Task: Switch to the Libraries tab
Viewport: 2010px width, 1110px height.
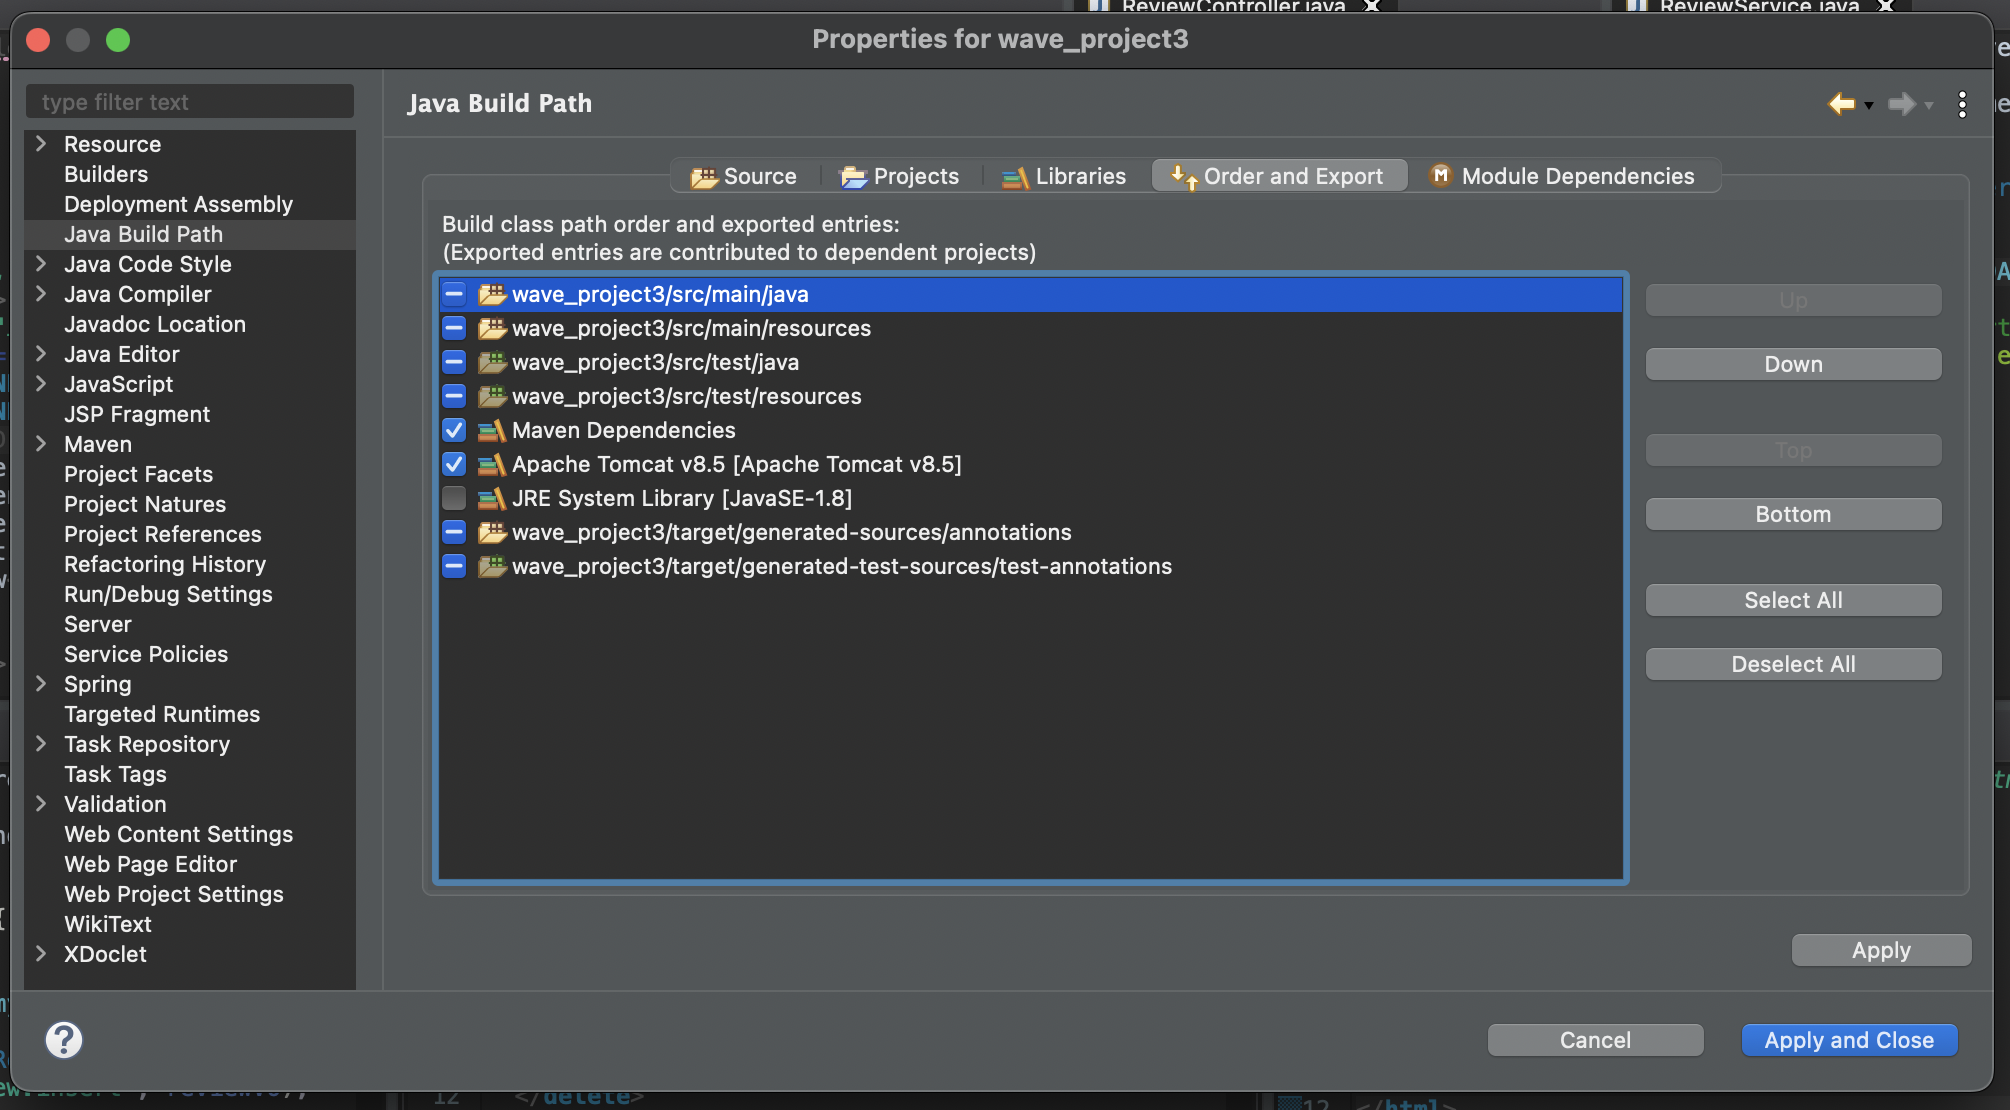Action: pyautogui.click(x=1064, y=176)
